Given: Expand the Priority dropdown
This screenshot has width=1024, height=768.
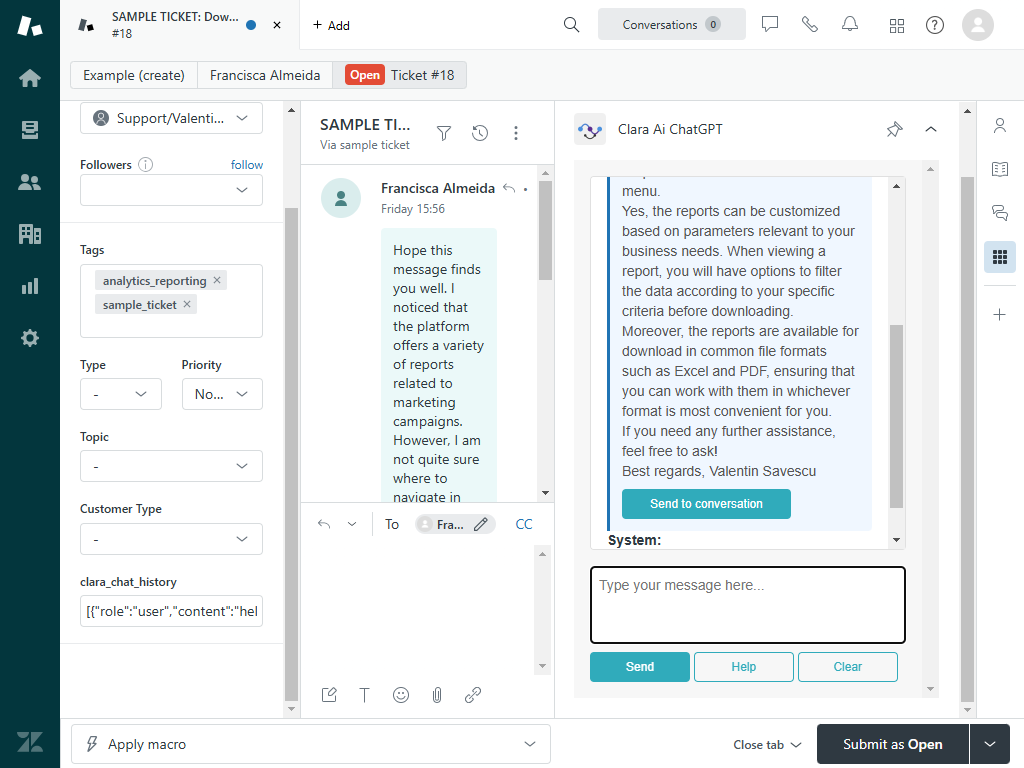Looking at the screenshot, I should [222, 394].
